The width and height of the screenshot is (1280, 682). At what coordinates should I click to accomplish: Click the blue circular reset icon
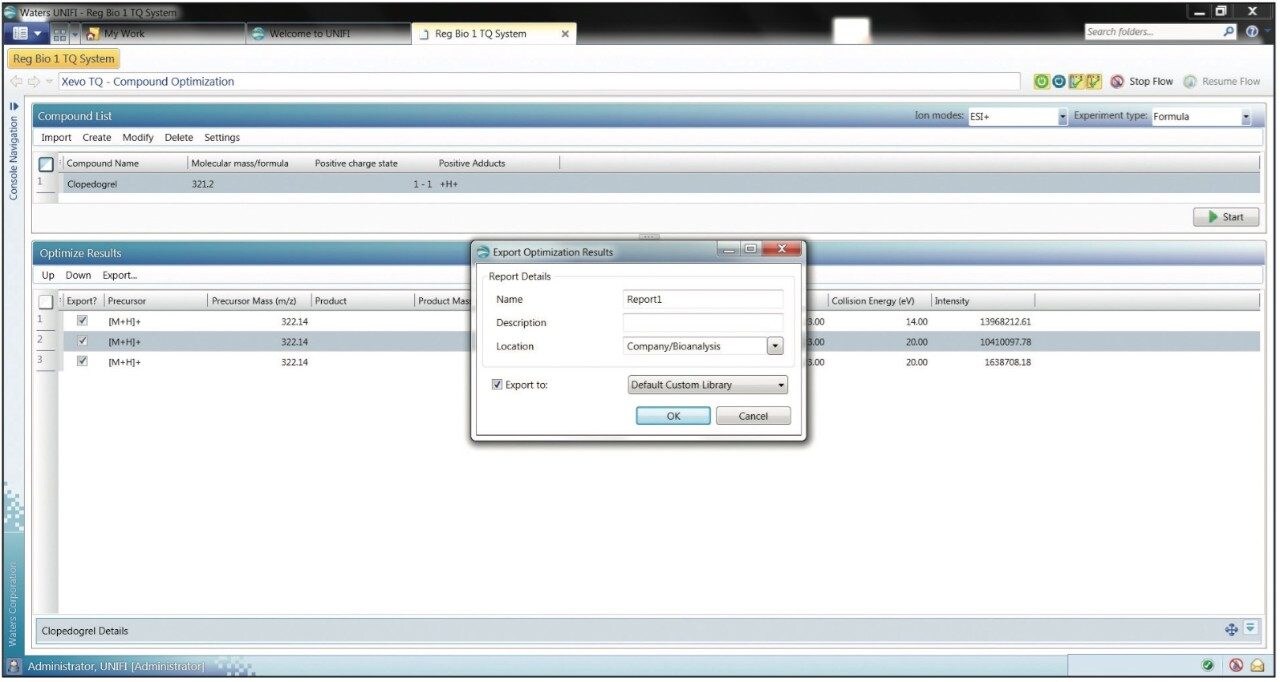coord(1058,82)
